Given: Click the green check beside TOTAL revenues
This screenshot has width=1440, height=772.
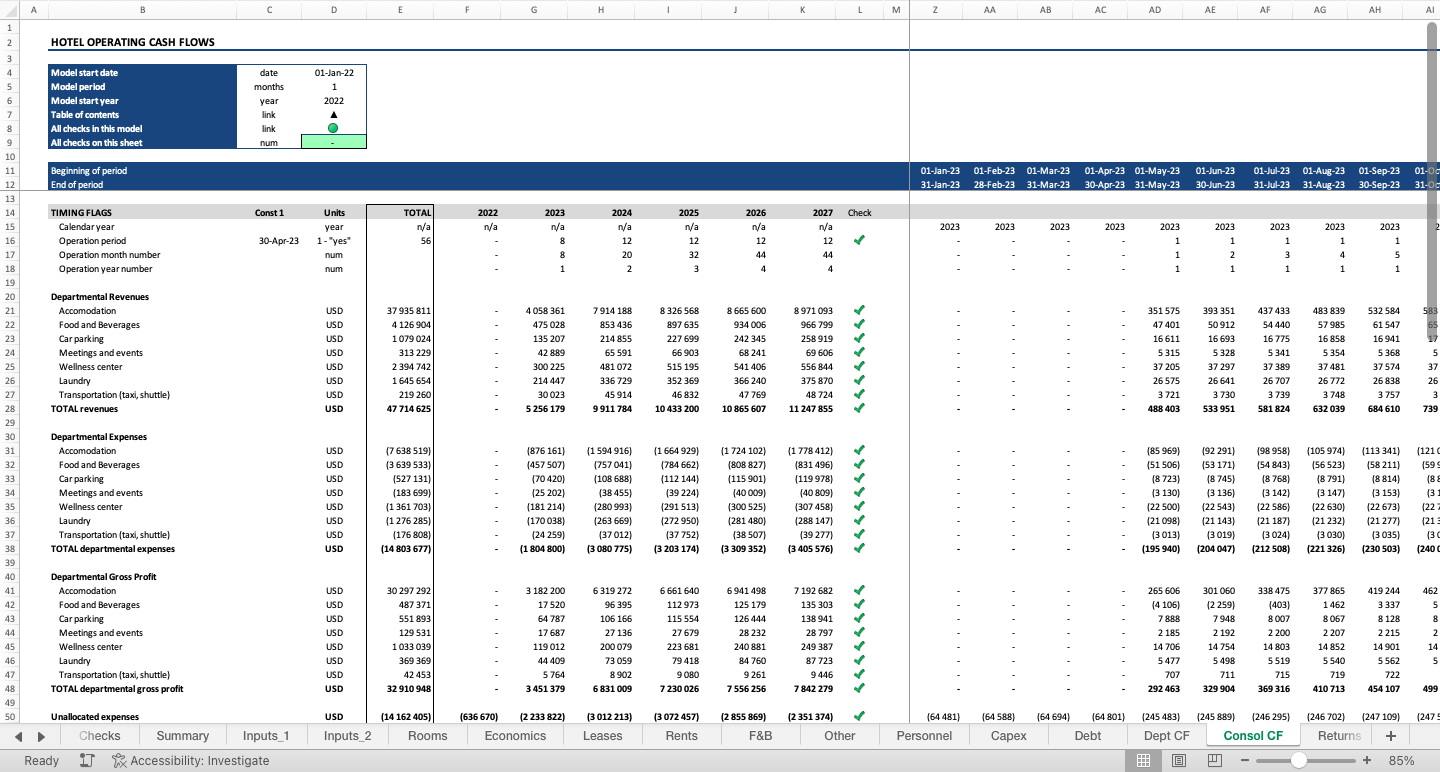Looking at the screenshot, I should click(x=859, y=408).
